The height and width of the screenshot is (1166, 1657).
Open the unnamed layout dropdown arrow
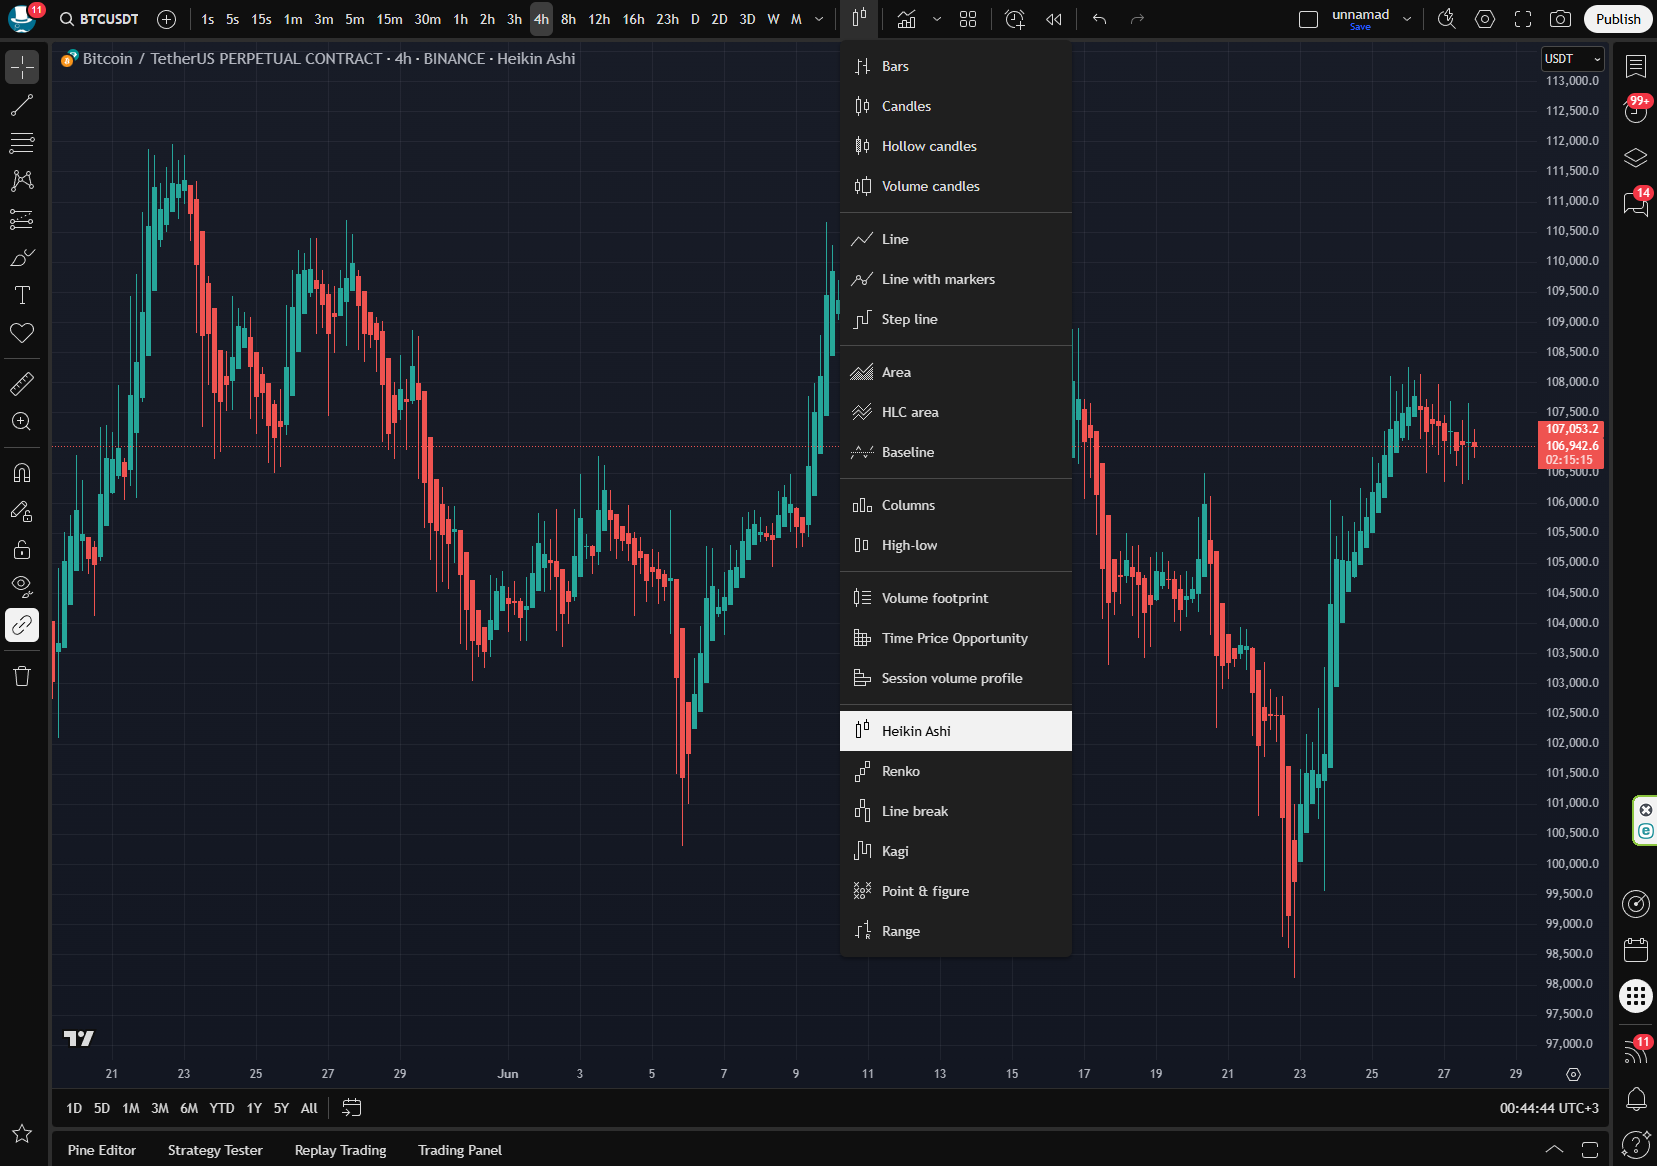tap(1407, 19)
